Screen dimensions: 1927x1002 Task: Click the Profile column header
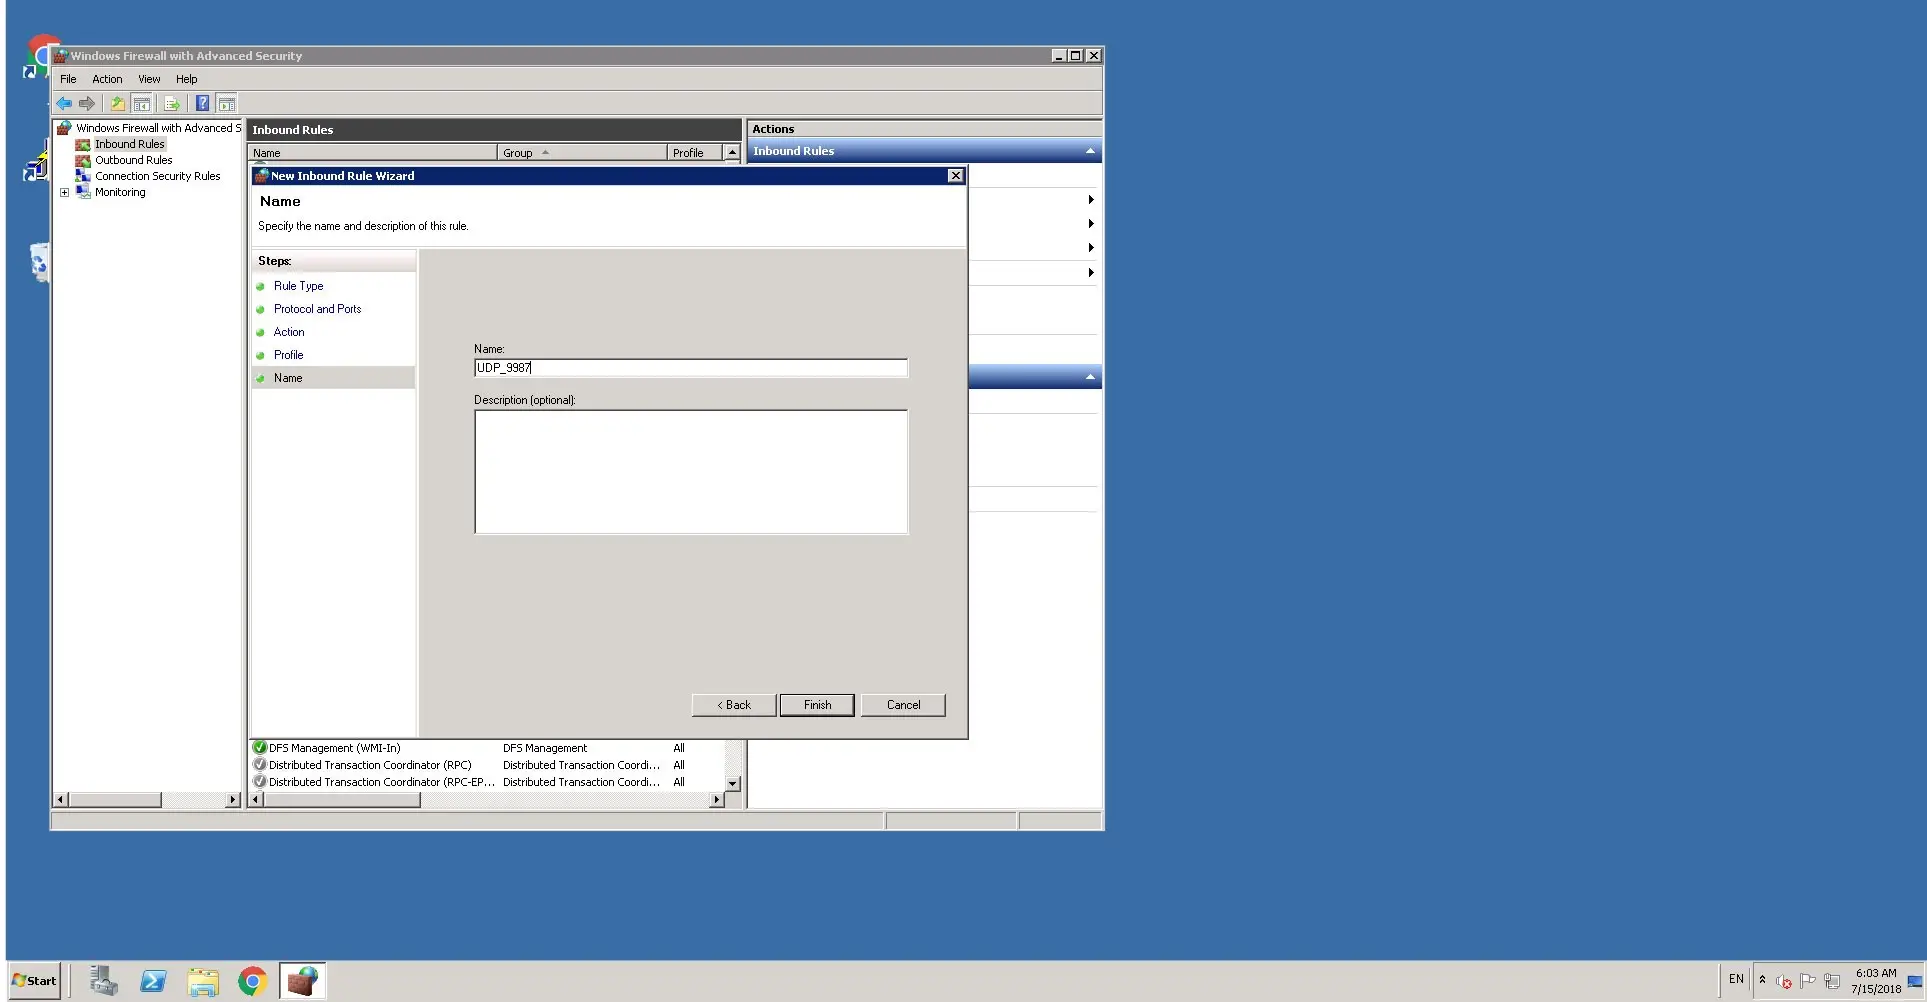pyautogui.click(x=695, y=153)
